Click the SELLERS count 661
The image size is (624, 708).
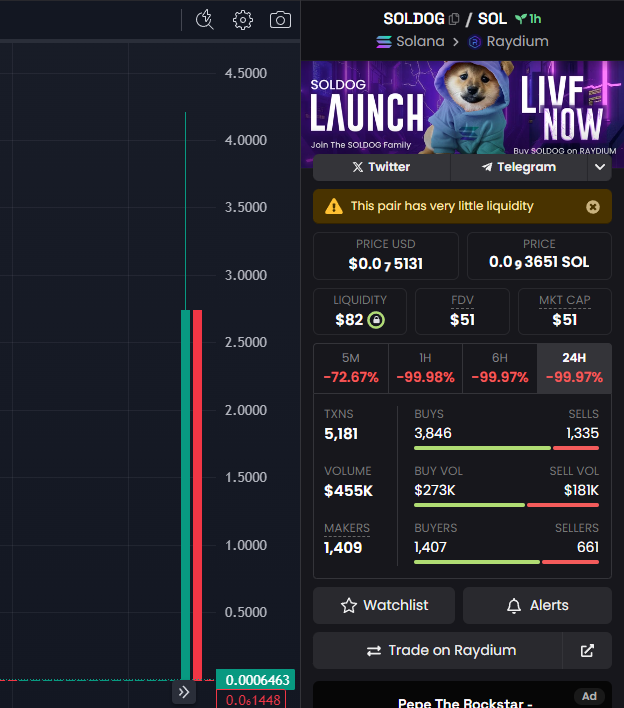[x=588, y=547]
